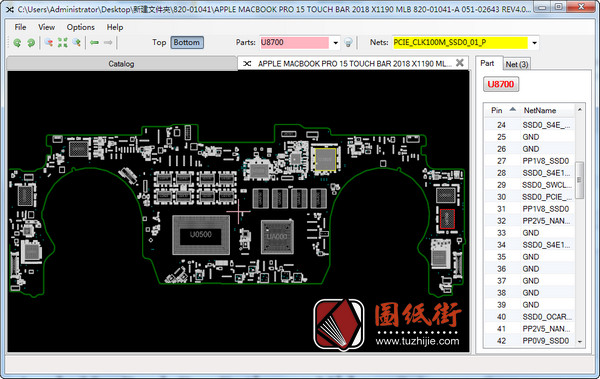Select pin 28 SSD0_S4E1 row
Screen dimensions: 600x379
pos(530,173)
